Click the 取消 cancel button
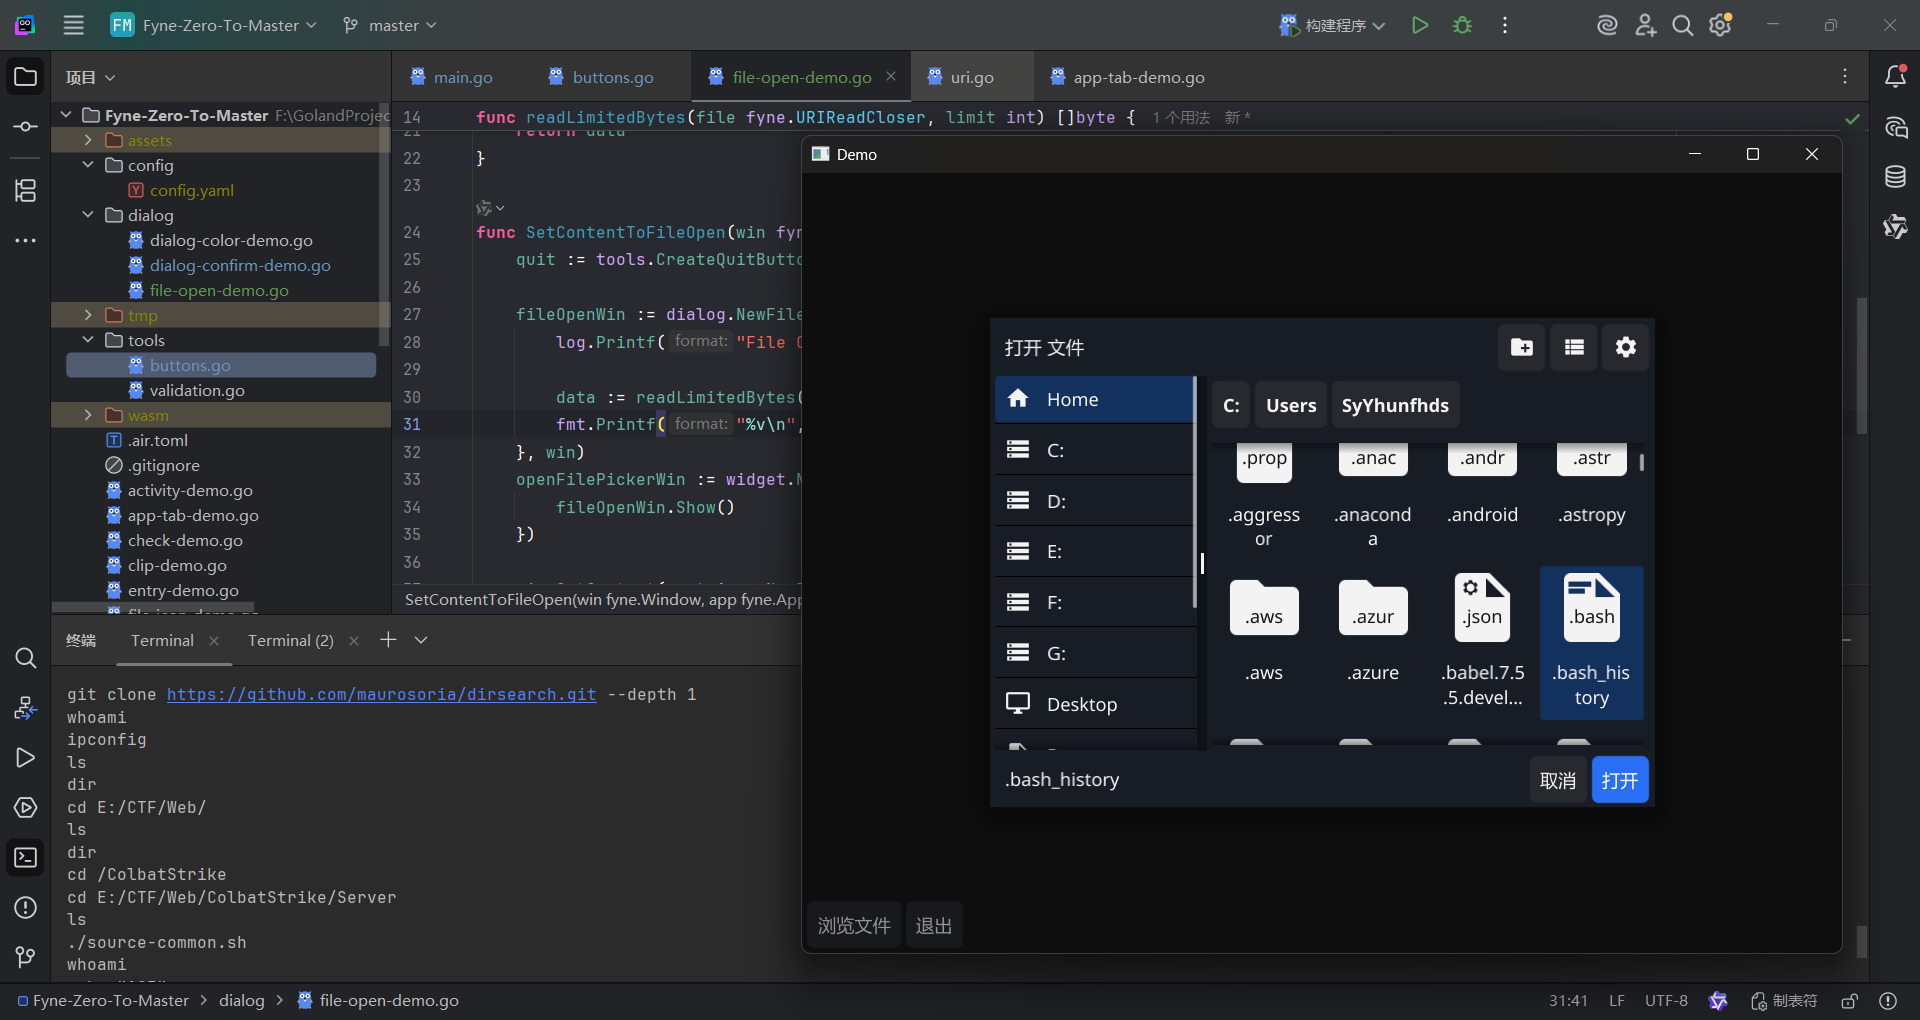The height and width of the screenshot is (1020, 1920). coord(1557,780)
